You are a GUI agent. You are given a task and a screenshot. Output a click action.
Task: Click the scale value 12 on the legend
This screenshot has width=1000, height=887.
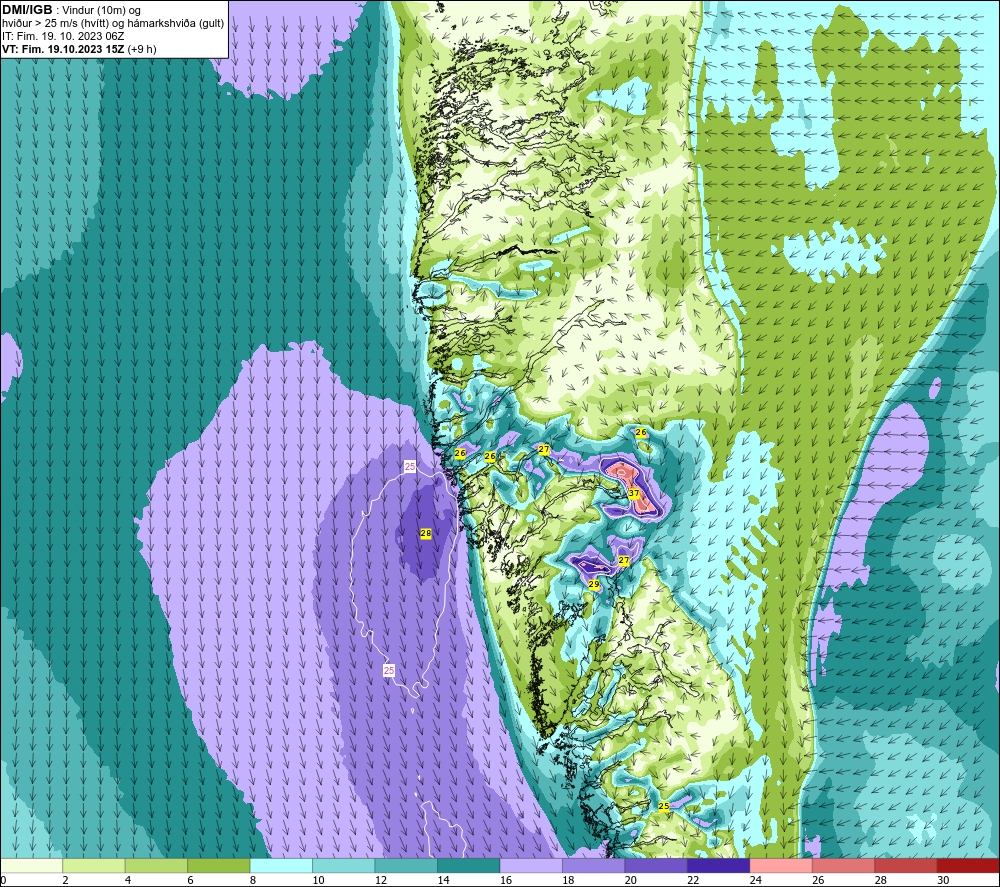coord(381,880)
